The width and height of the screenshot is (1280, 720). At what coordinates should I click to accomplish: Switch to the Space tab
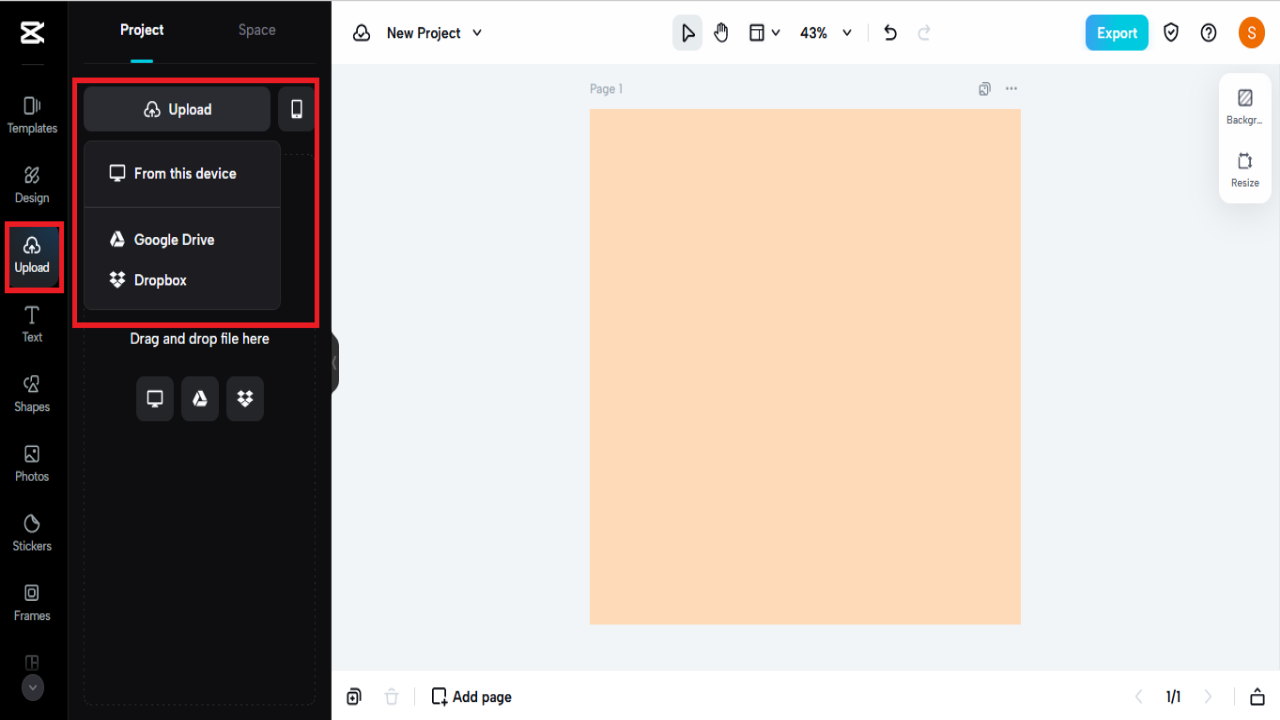coord(256,29)
